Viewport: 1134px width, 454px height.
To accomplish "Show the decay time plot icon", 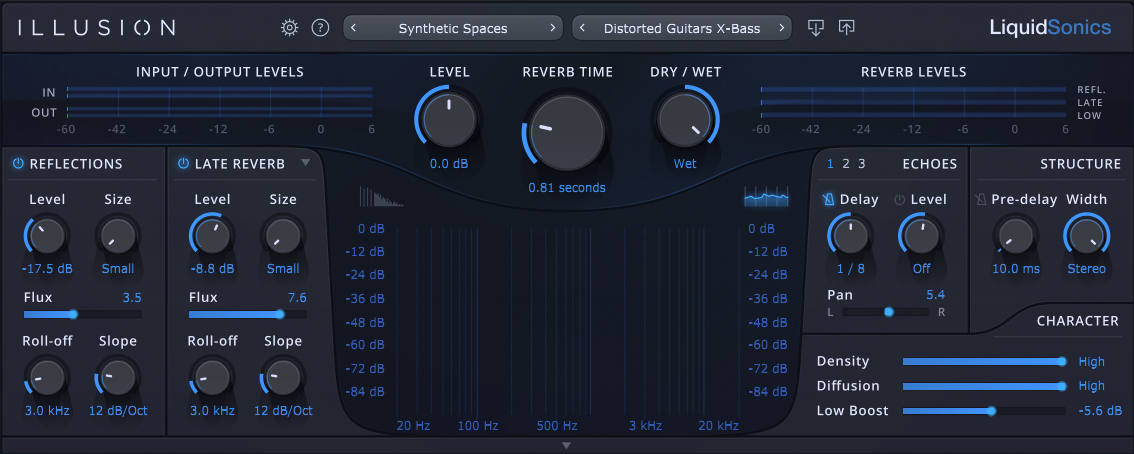I will click(380, 197).
